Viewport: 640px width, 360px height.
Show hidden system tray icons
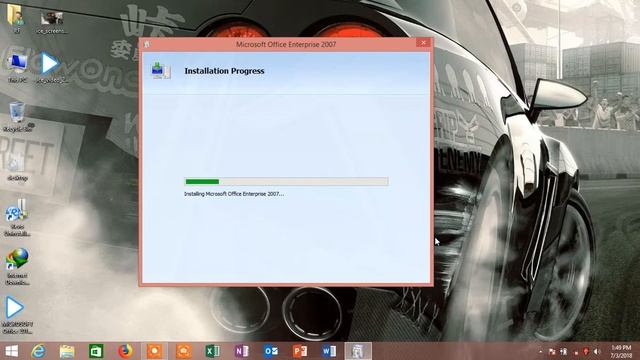click(x=541, y=351)
